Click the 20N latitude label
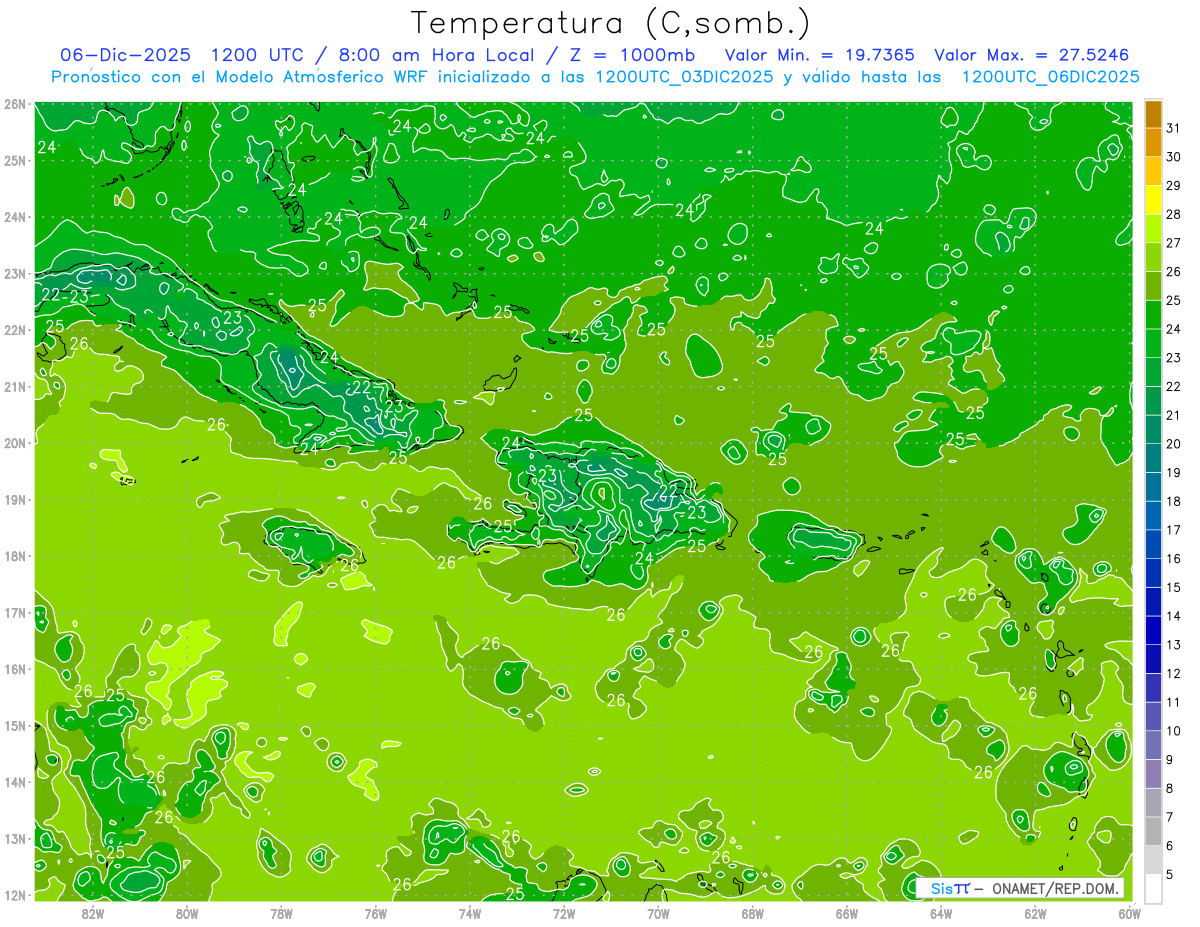The height and width of the screenshot is (927, 1200). click(x=14, y=443)
